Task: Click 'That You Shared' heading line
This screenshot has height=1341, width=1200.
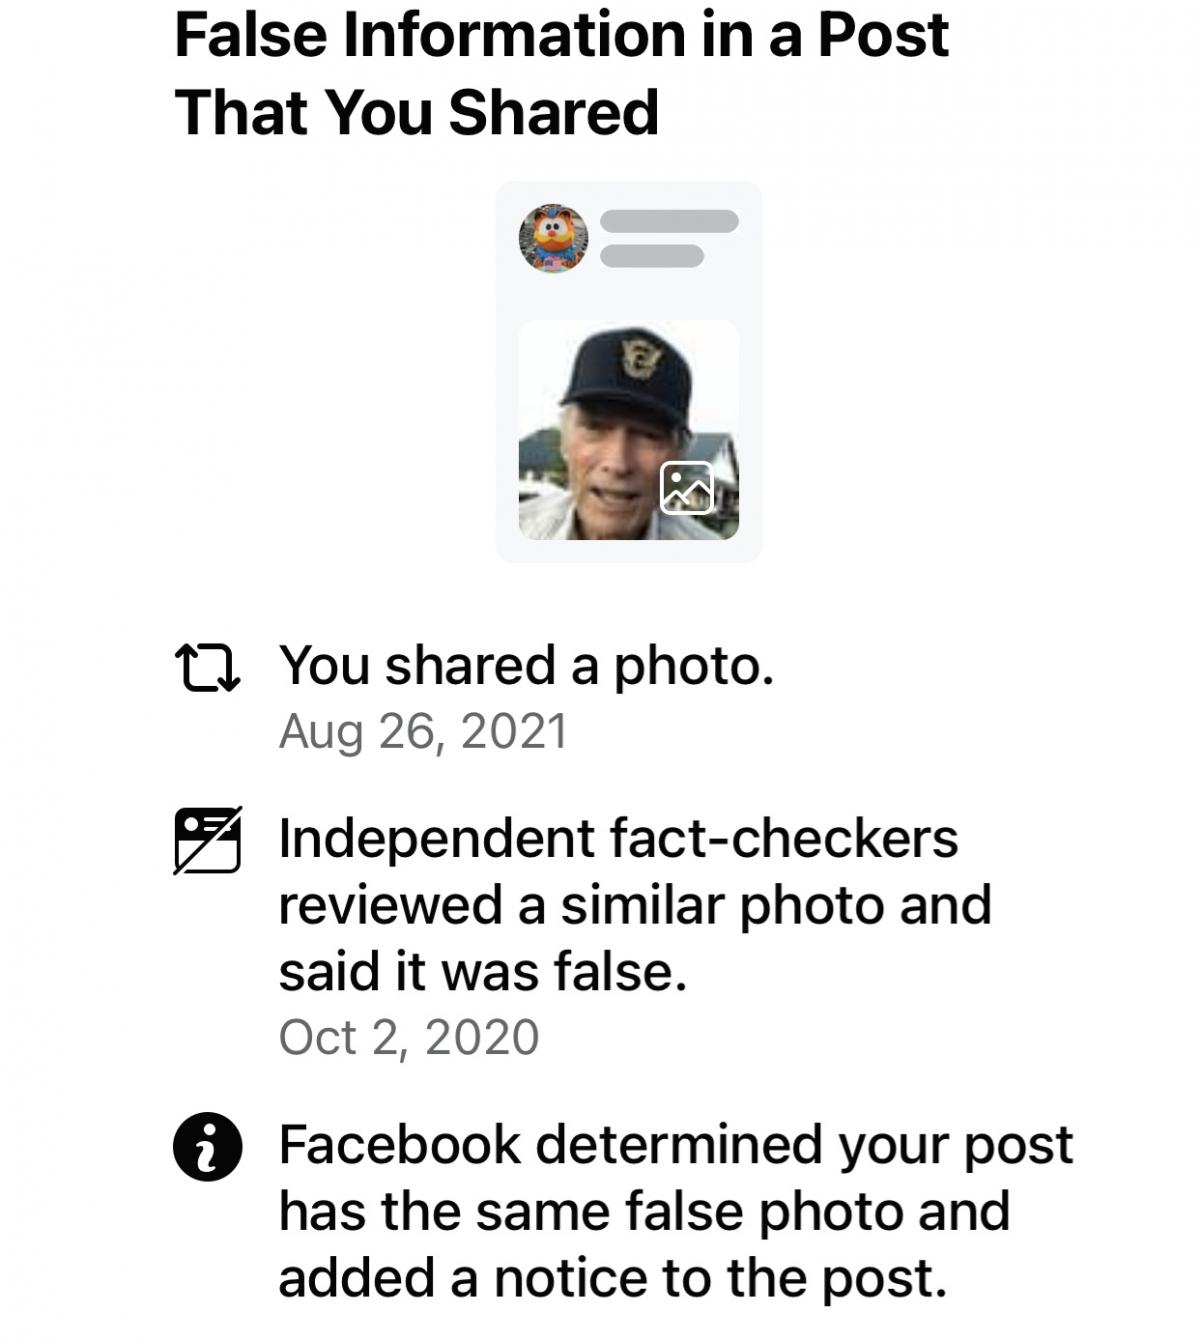Action: (x=417, y=112)
